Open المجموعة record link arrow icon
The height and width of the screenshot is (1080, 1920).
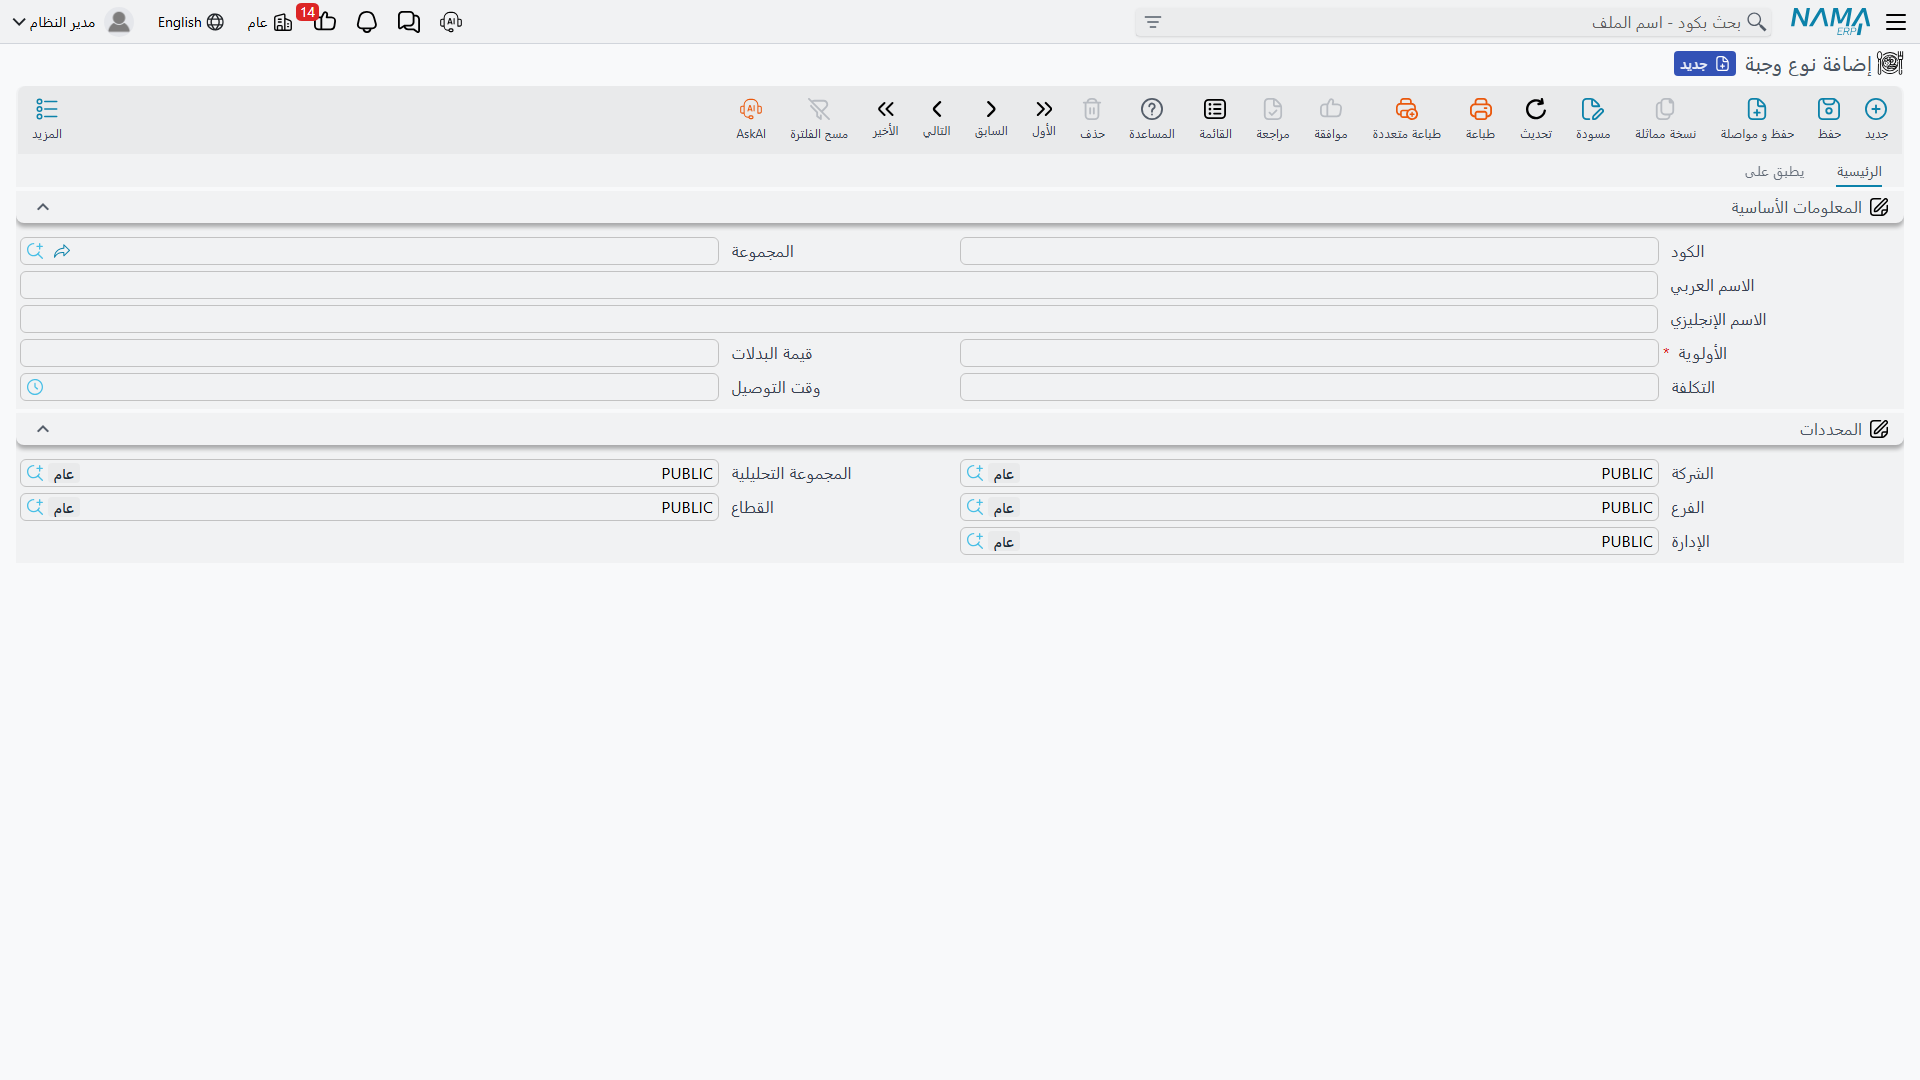coord(62,251)
